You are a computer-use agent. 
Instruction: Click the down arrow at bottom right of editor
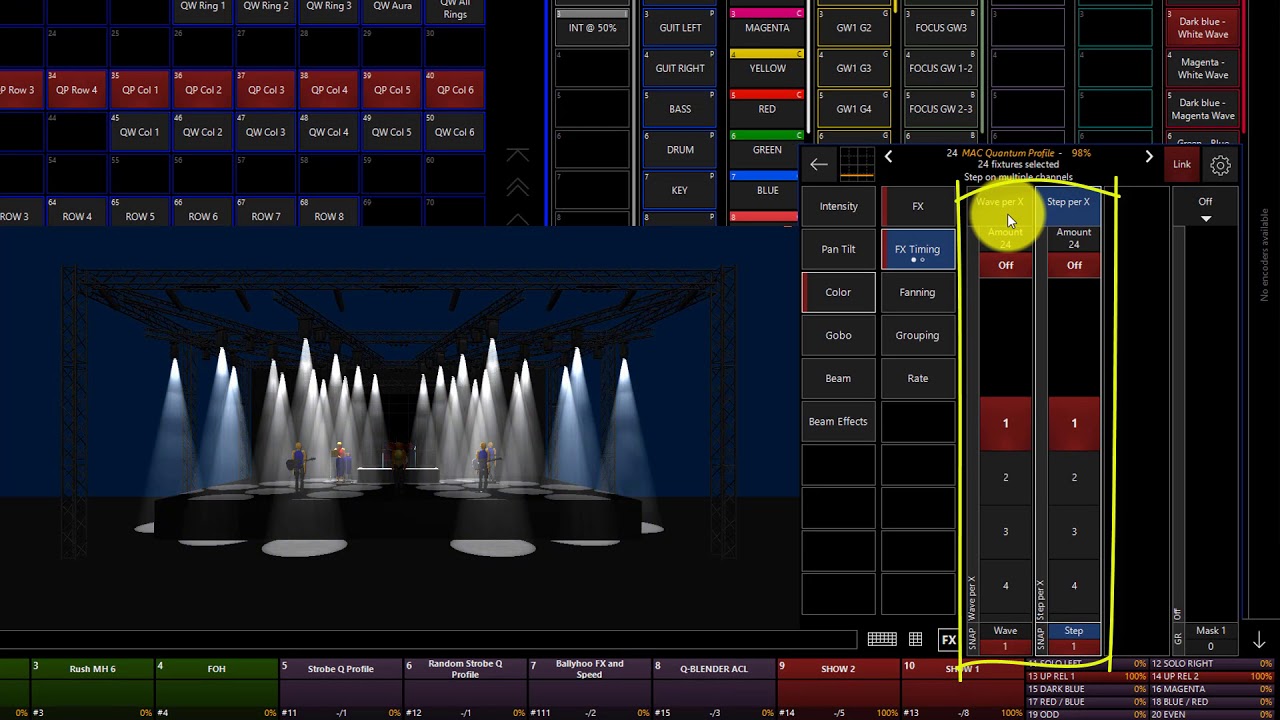pos(1259,640)
